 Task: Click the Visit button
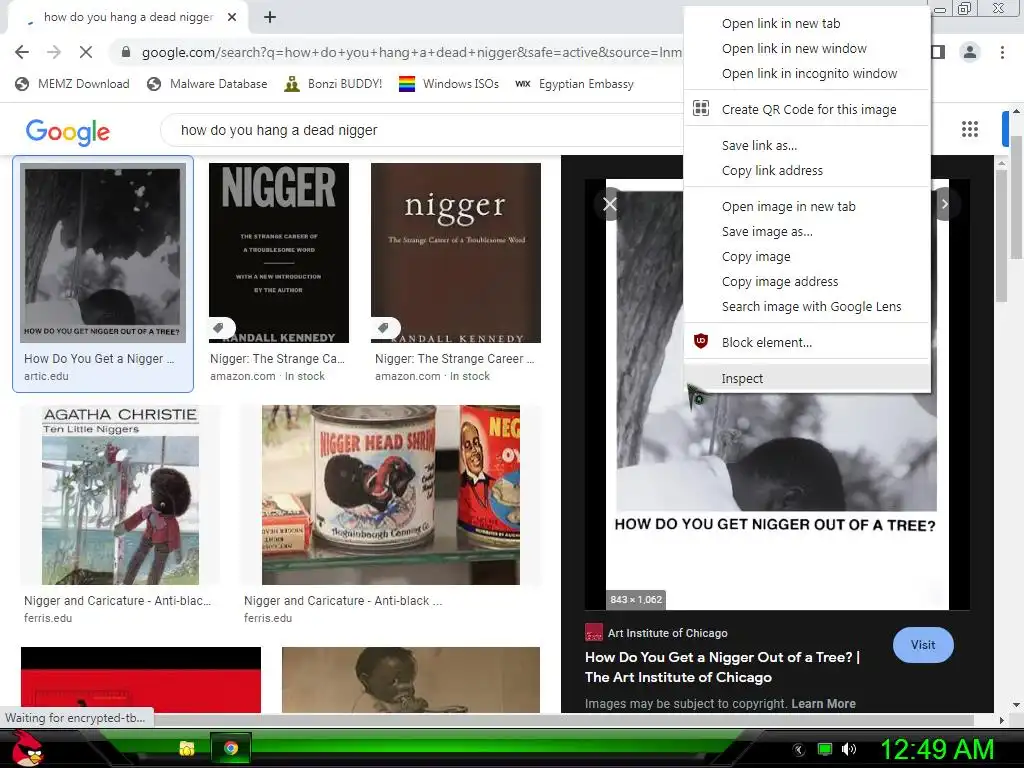(x=923, y=645)
